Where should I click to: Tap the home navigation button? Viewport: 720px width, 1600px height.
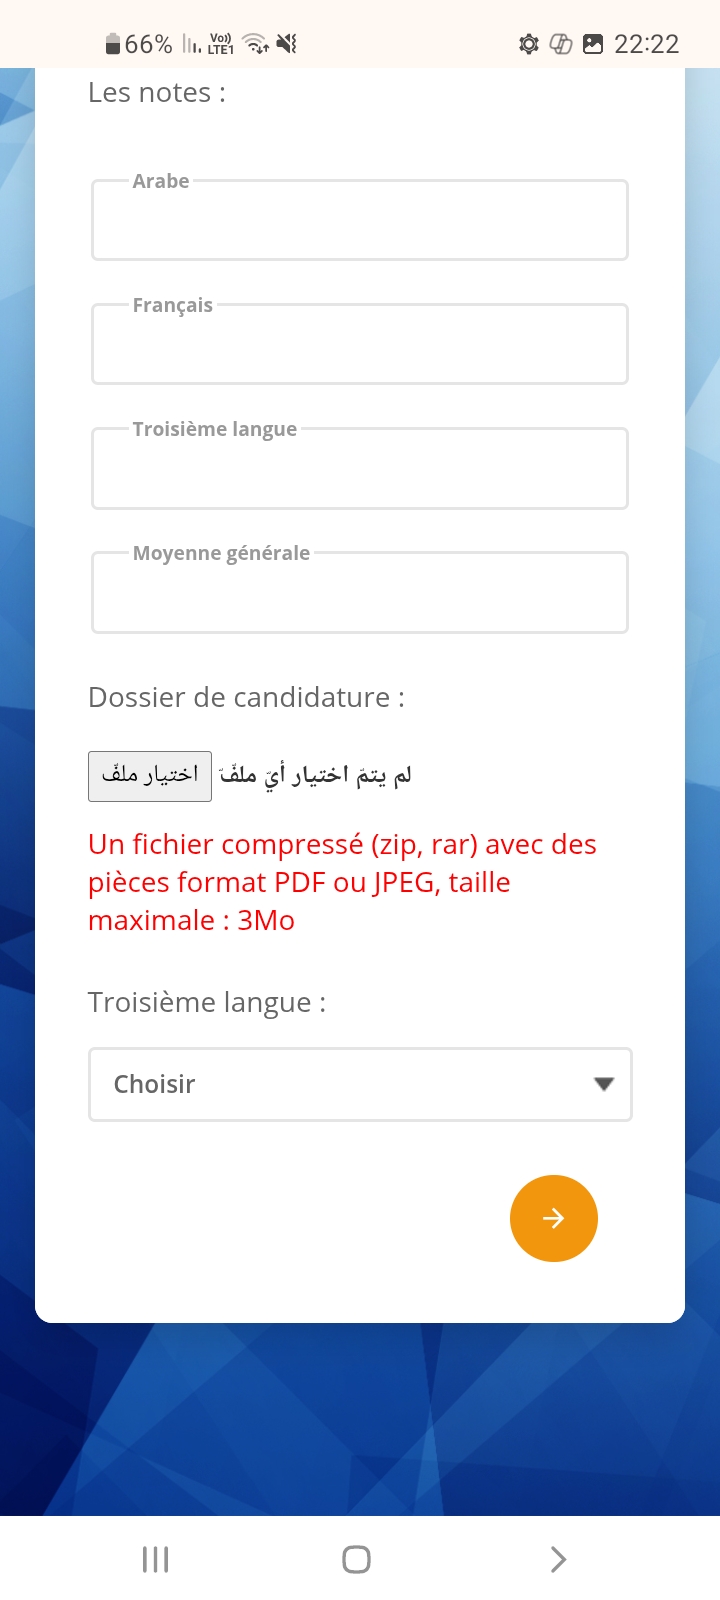click(x=357, y=1559)
